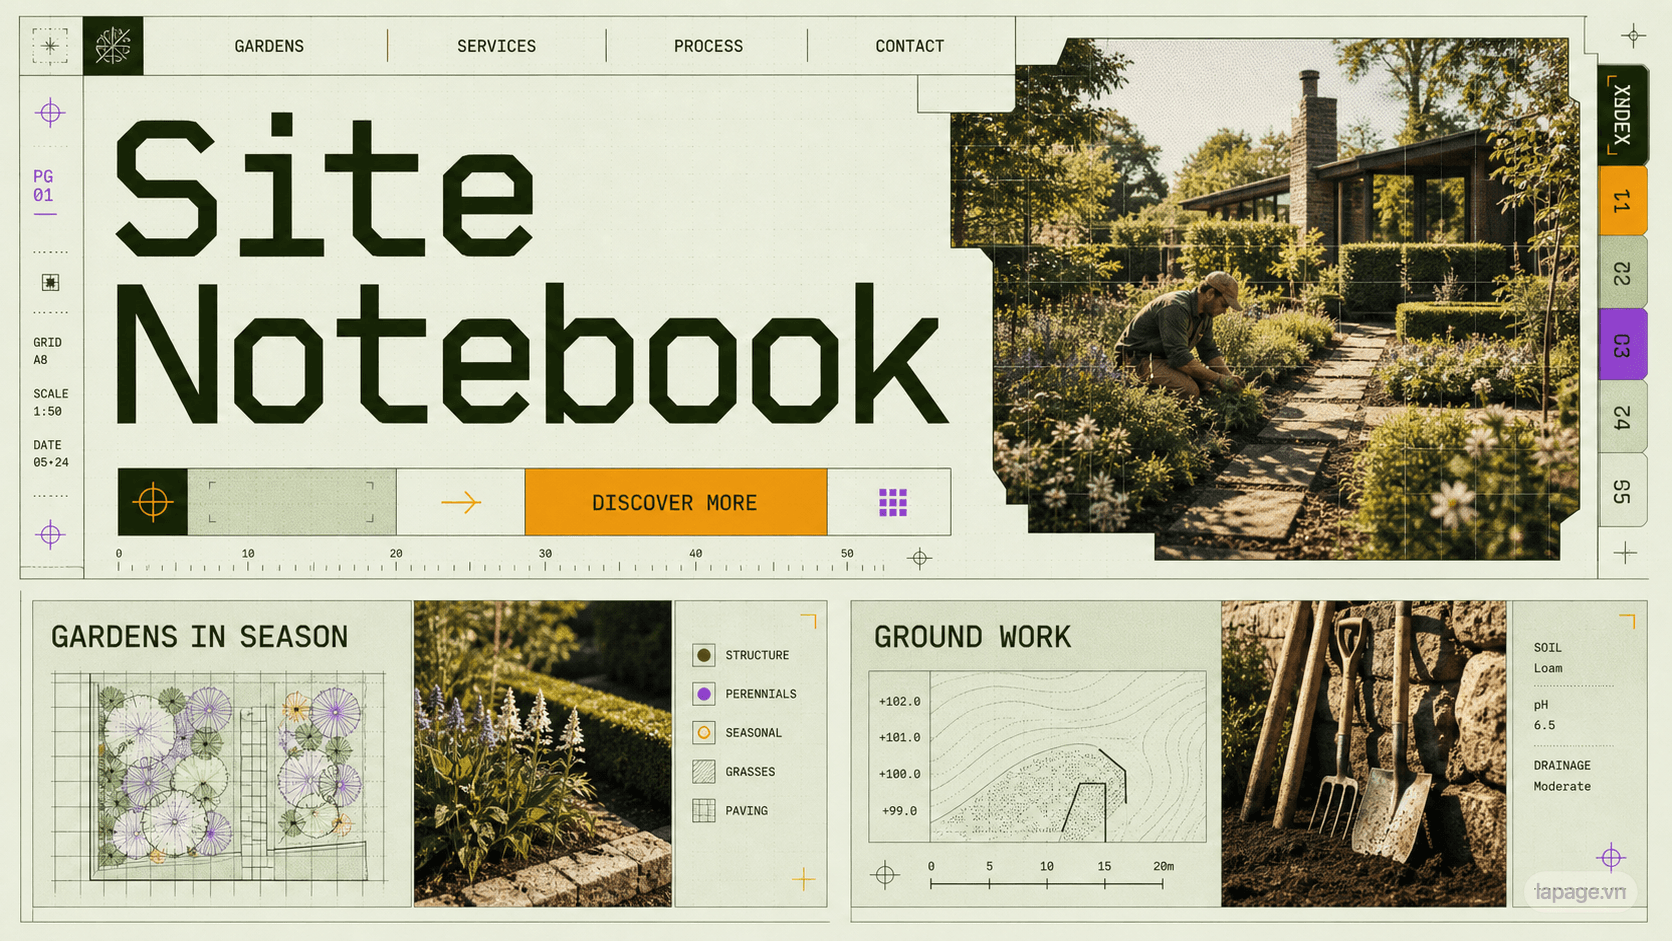Screen dimensions: 1672x941
Task: Click the bracketed green input field
Action: 291,502
